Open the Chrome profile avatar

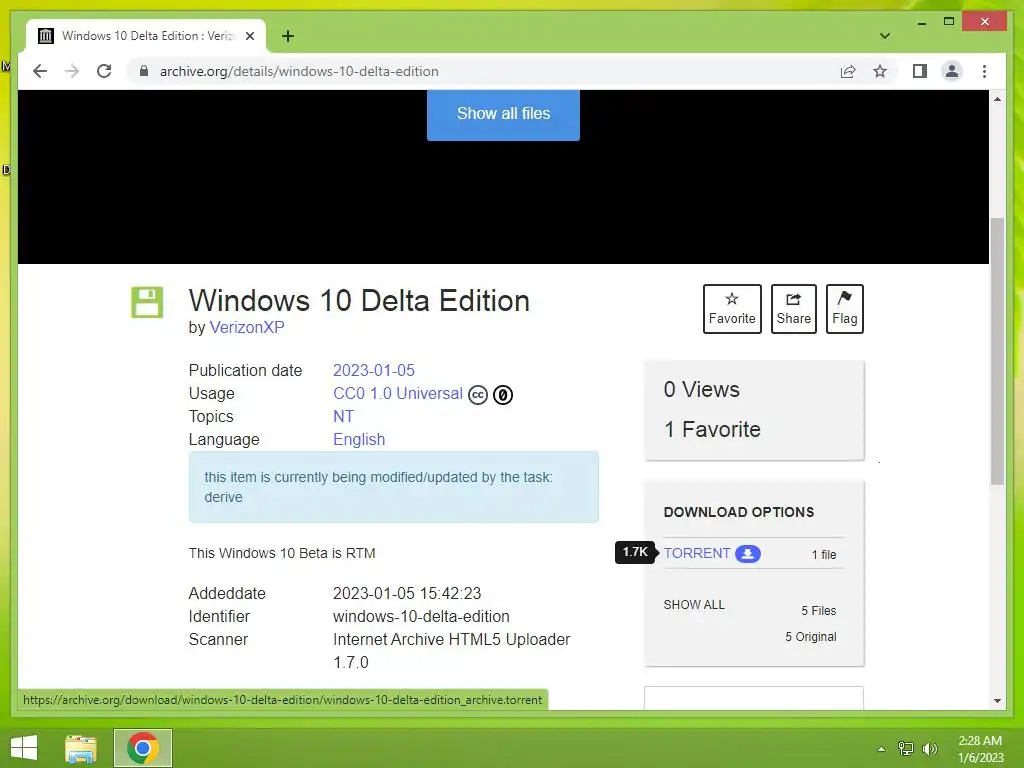pyautogui.click(x=952, y=71)
